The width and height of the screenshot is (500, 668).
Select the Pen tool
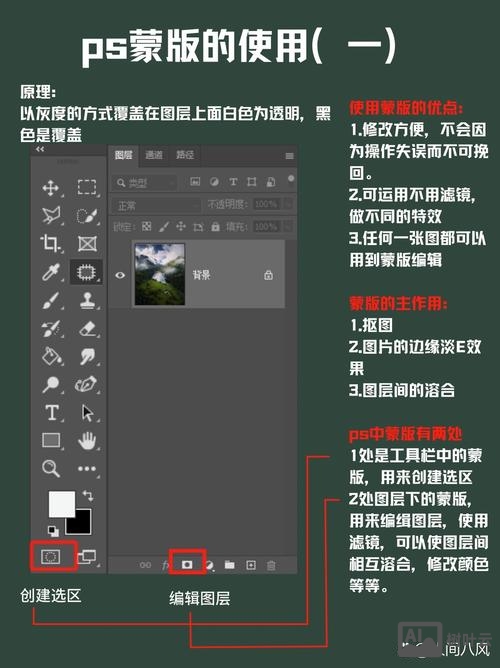[86, 384]
